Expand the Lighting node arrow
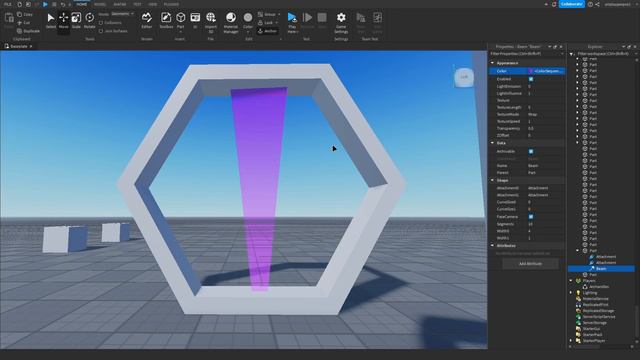 click(571, 293)
